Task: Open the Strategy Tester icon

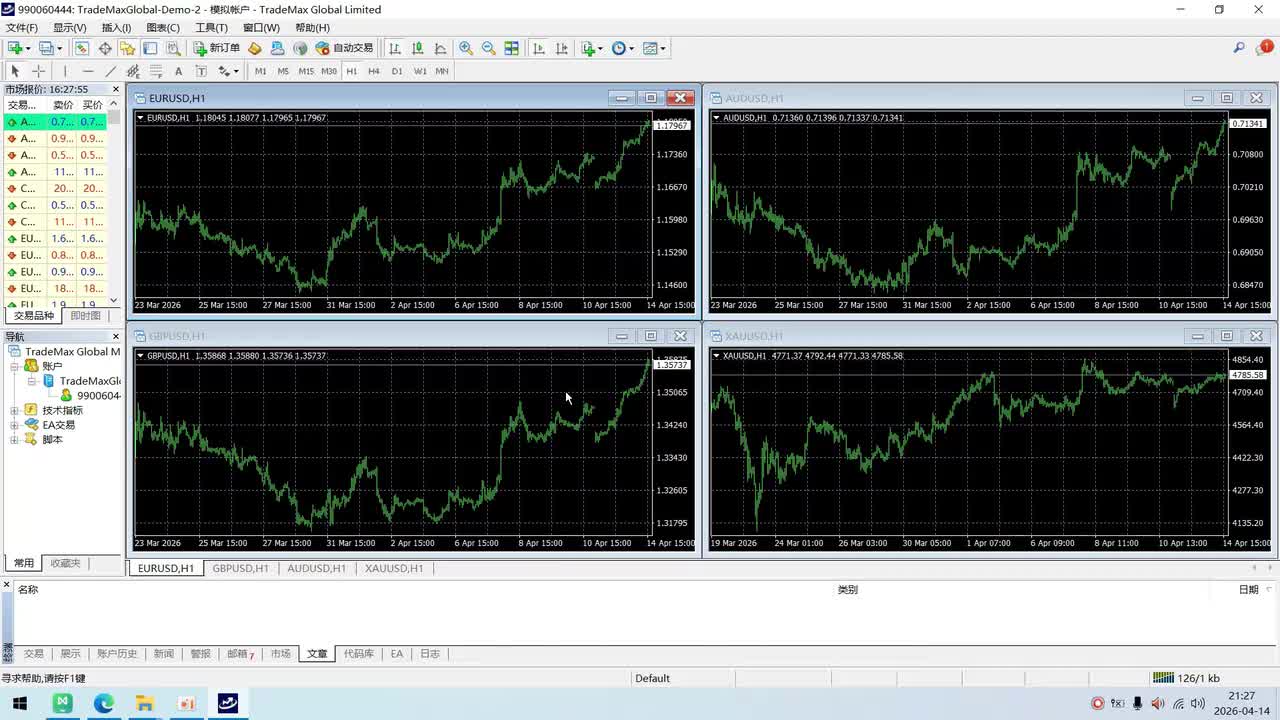Action: (173, 48)
